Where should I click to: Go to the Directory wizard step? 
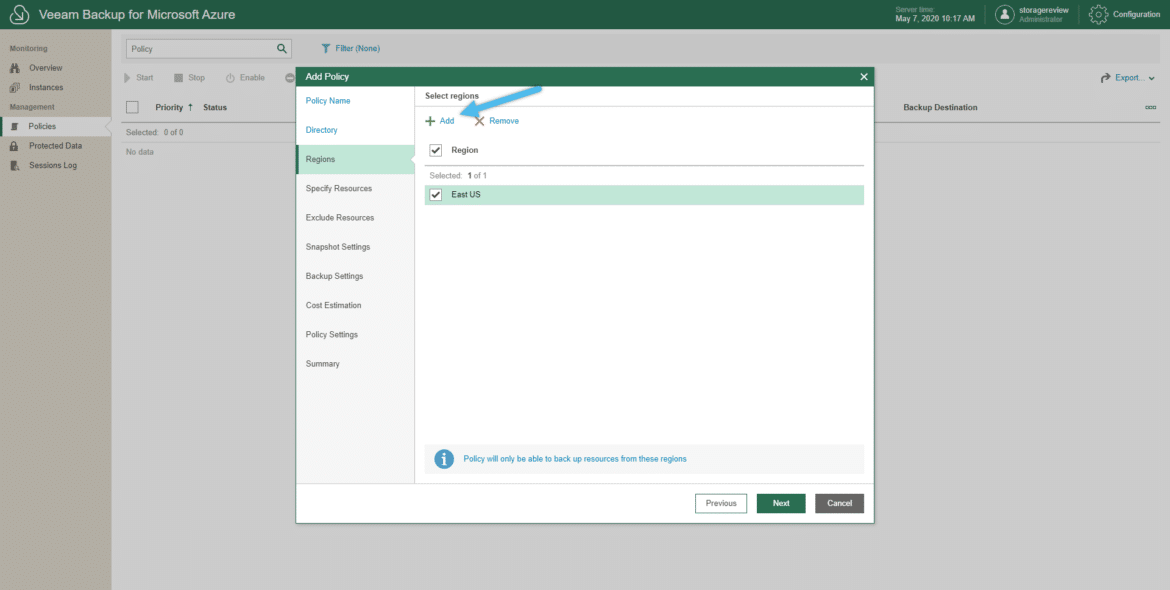point(322,130)
